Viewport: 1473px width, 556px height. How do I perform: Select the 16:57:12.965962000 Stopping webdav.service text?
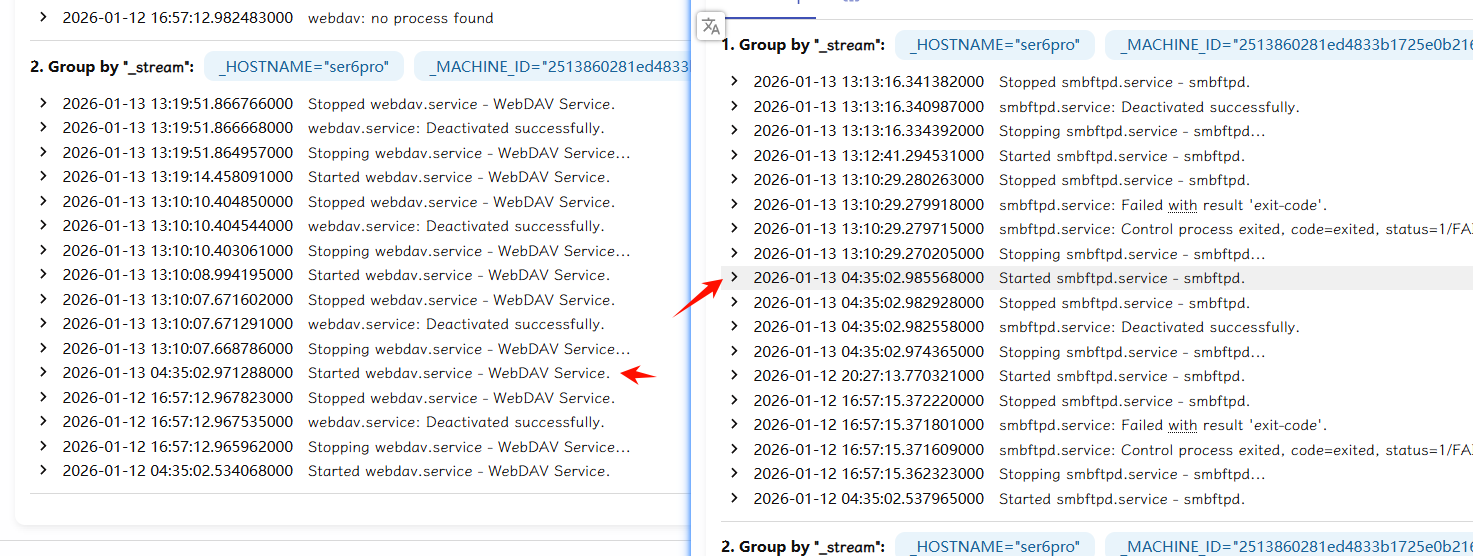tap(469, 447)
